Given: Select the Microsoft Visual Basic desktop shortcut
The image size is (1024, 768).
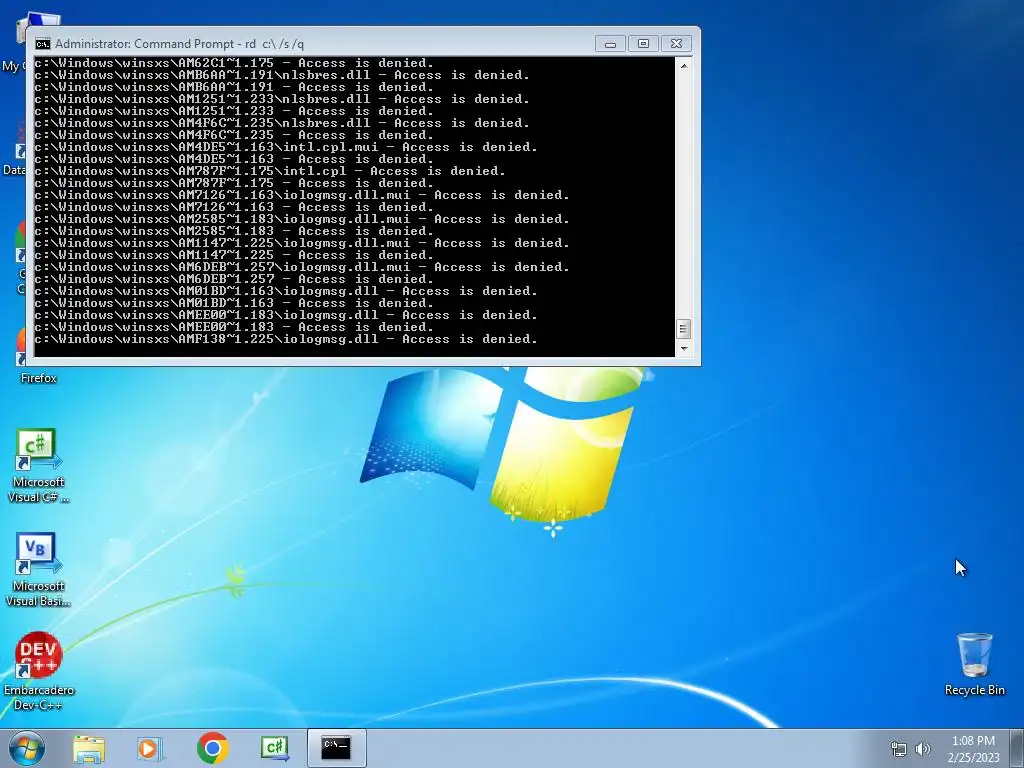Looking at the screenshot, I should [38, 570].
